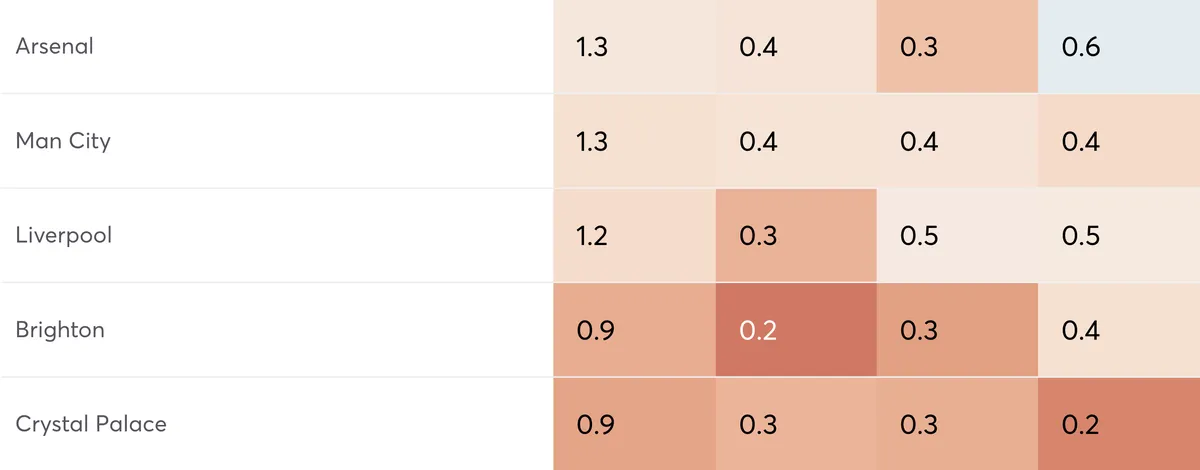Select the Brighton row label
Screen dimensions: 1200x470
click(x=60, y=329)
